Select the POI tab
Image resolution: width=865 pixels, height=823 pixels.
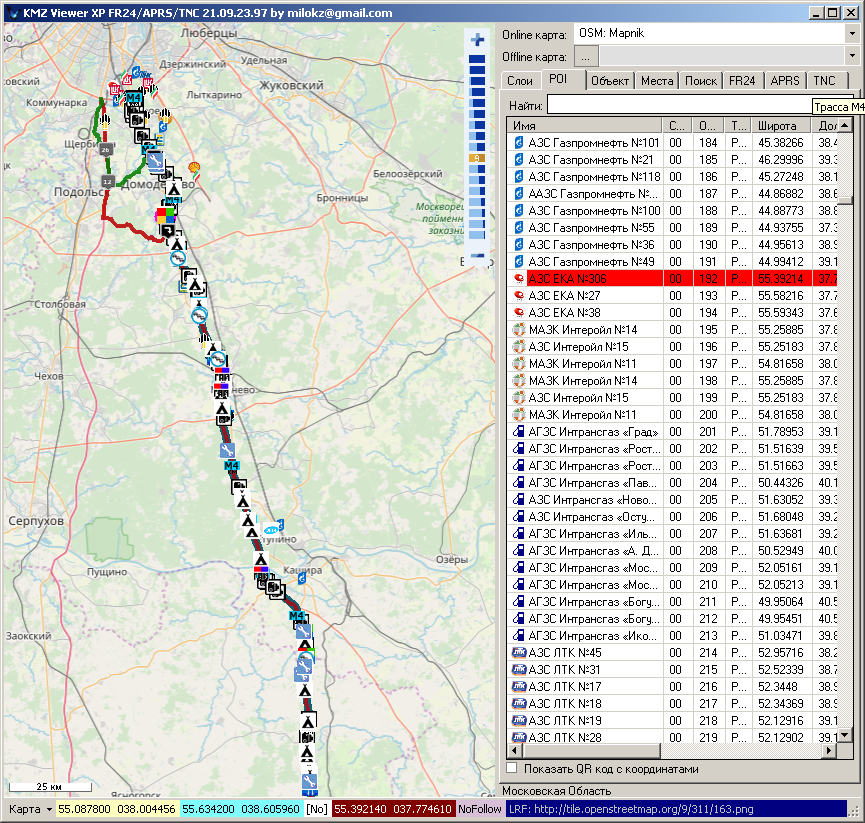(558, 79)
